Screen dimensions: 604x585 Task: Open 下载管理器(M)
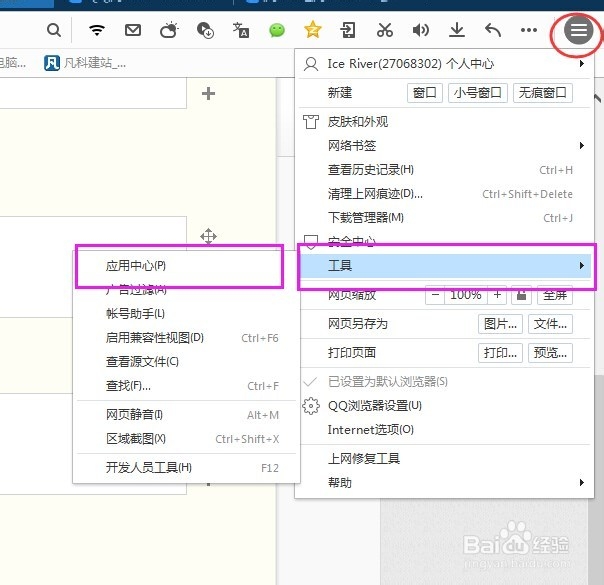445,218
